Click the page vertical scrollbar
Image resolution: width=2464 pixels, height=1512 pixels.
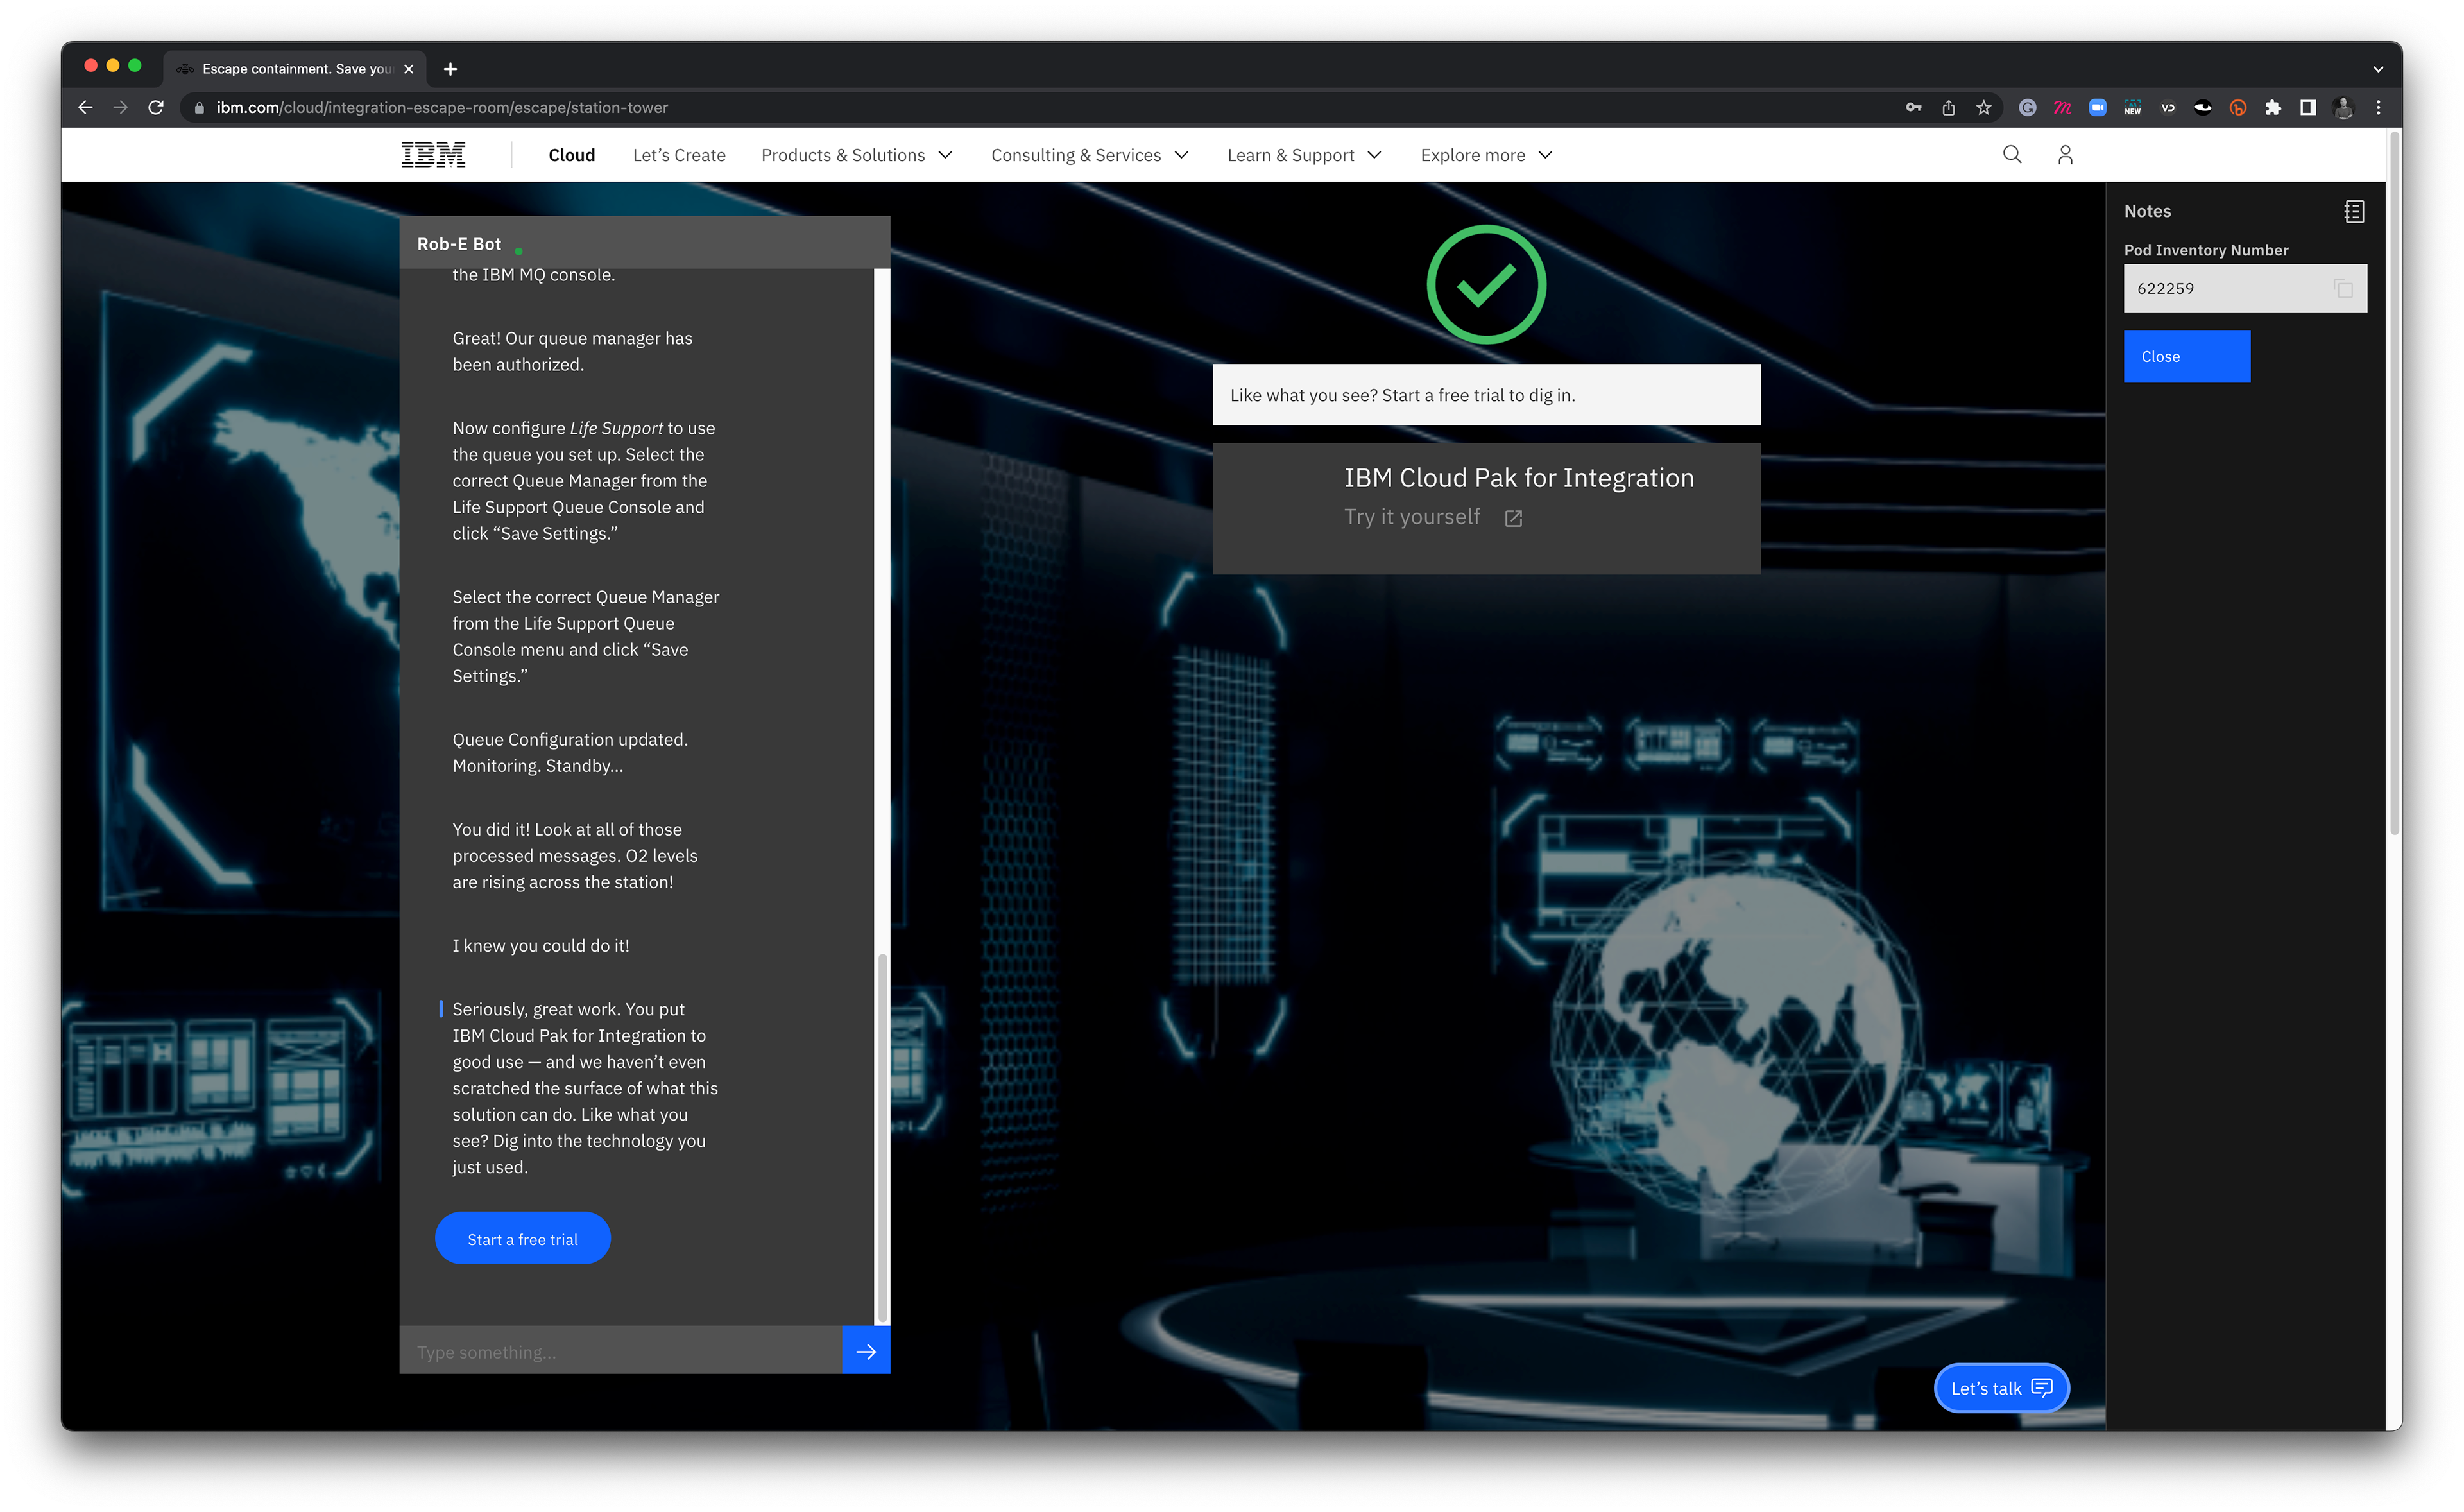[x=2394, y=482]
